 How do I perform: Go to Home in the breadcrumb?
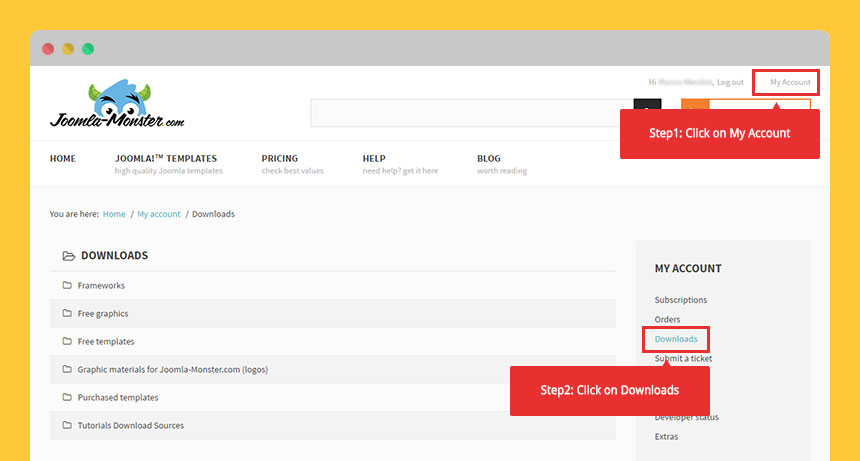click(114, 214)
